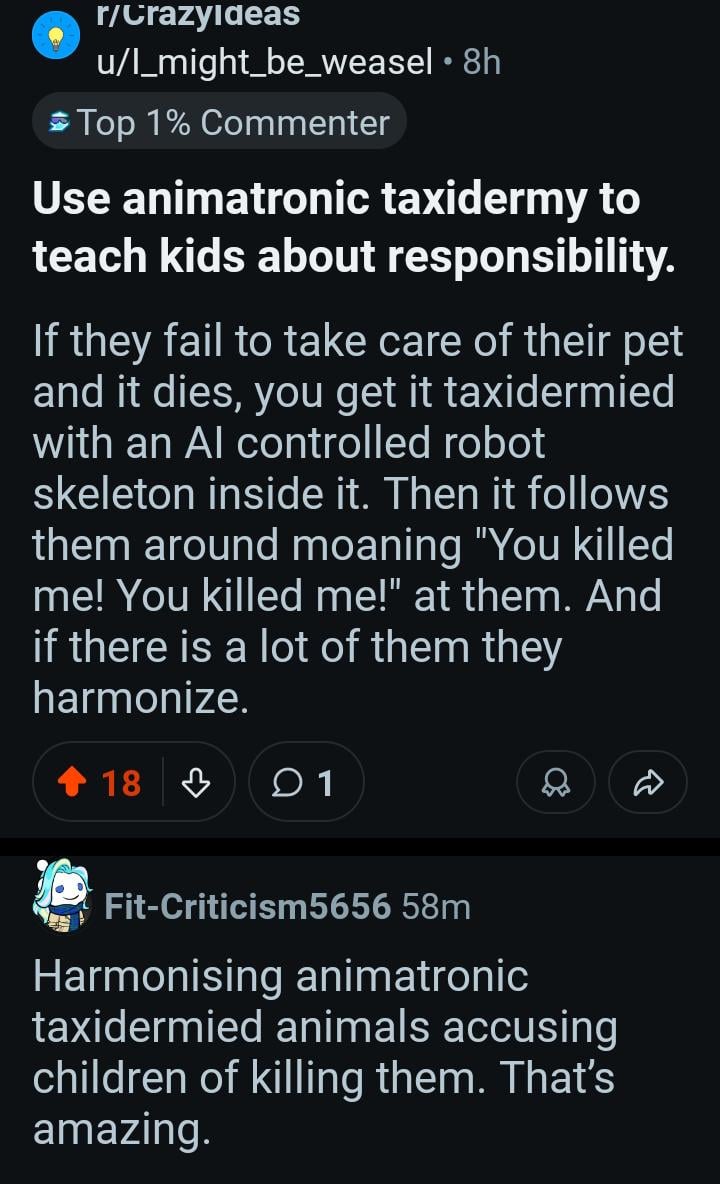Open the r/CrazyIdeas subreddit link
The width and height of the screenshot is (720, 1184).
(198, 14)
